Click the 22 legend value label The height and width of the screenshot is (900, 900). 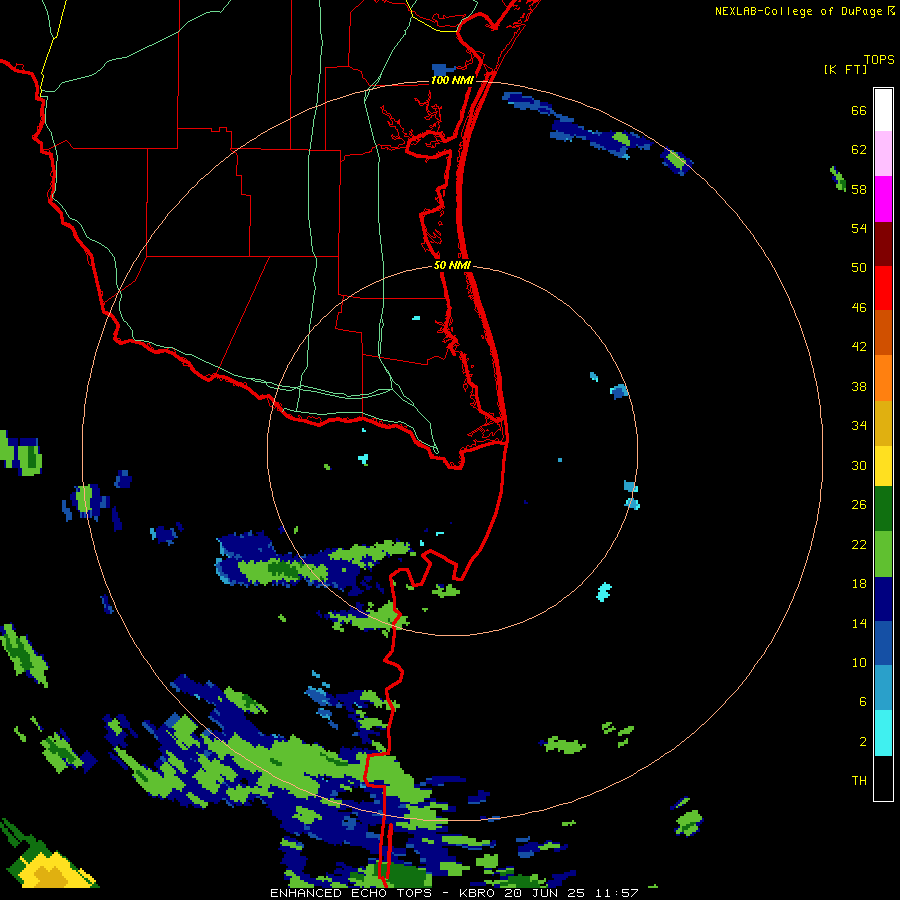[859, 545]
